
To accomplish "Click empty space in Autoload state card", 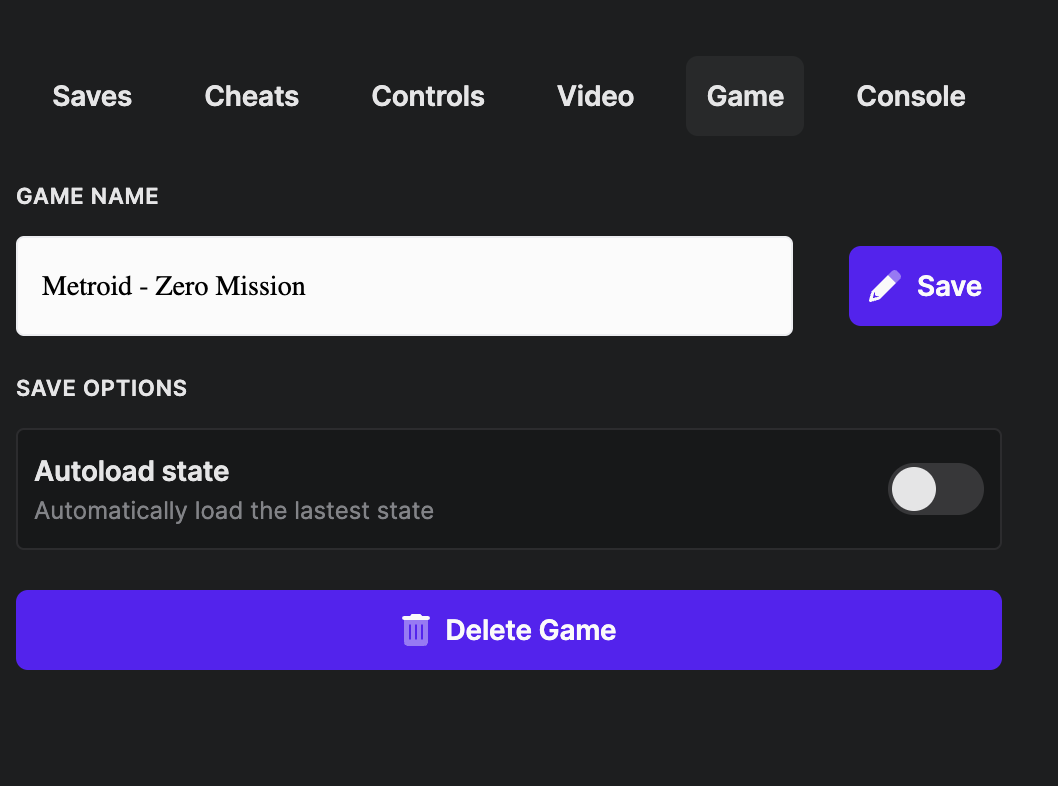I will click(x=650, y=489).
